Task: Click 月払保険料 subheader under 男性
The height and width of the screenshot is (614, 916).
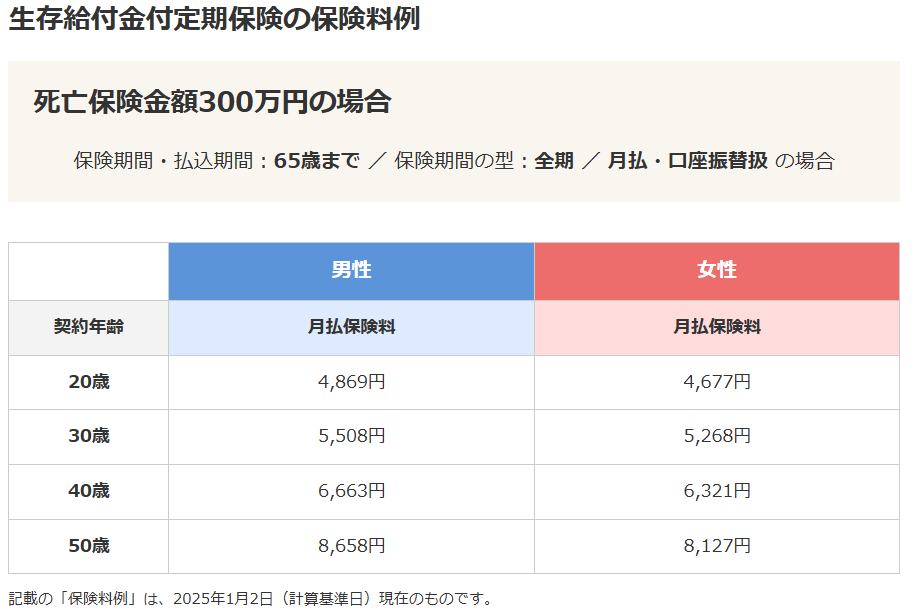Action: click(x=351, y=327)
